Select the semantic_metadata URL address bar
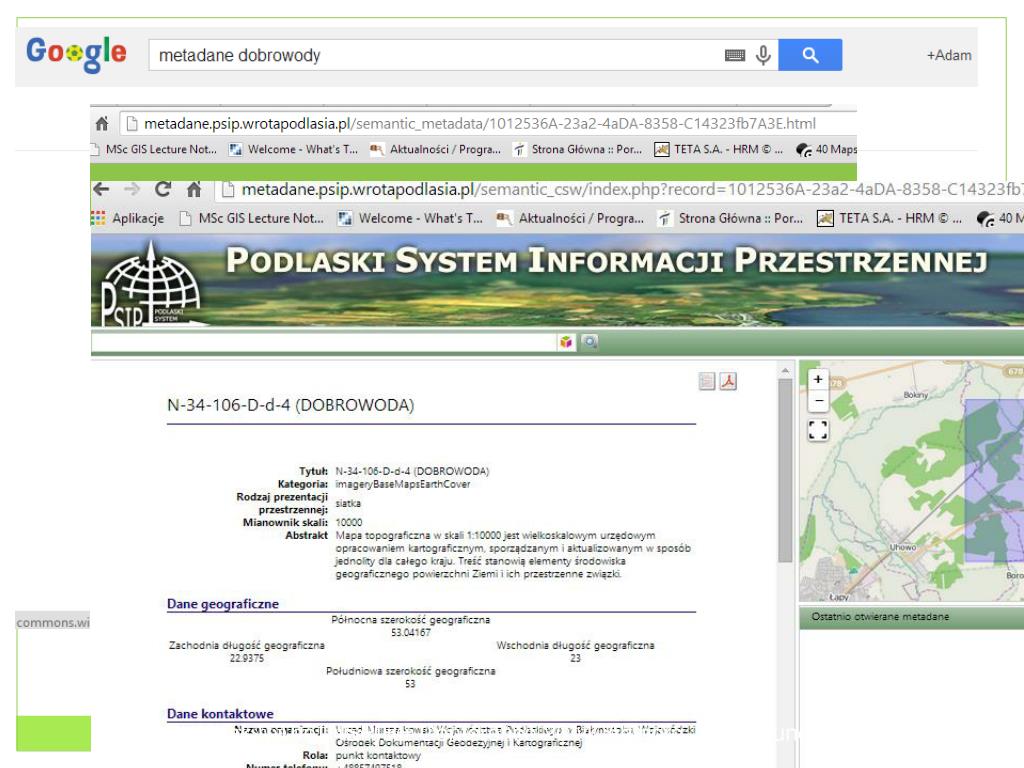 487,123
